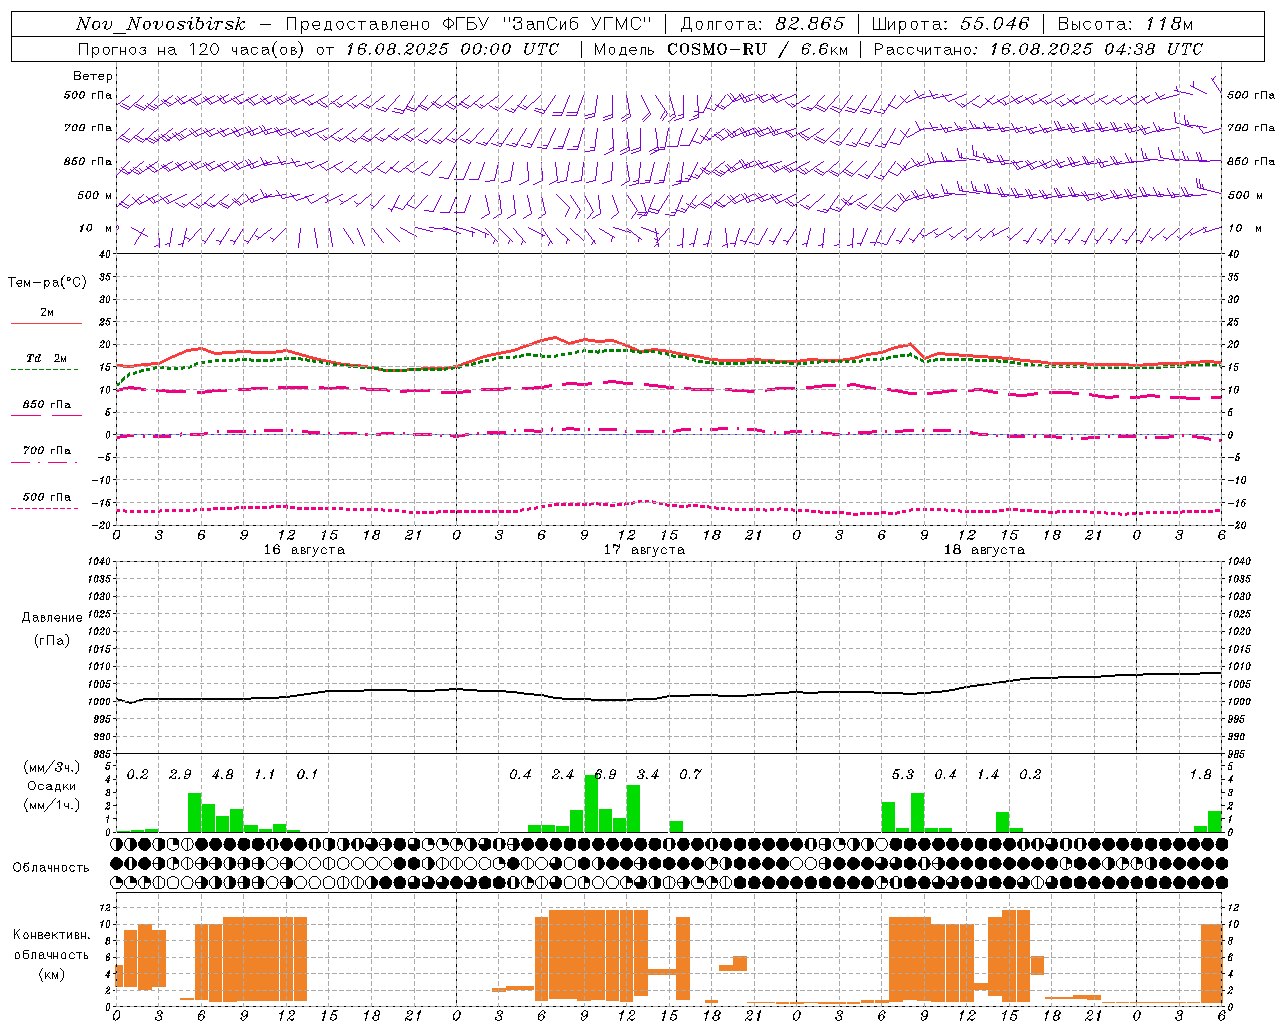Click the Nov_Novosibirsk station title
The width and height of the screenshot is (1280, 1024).
pos(160,24)
